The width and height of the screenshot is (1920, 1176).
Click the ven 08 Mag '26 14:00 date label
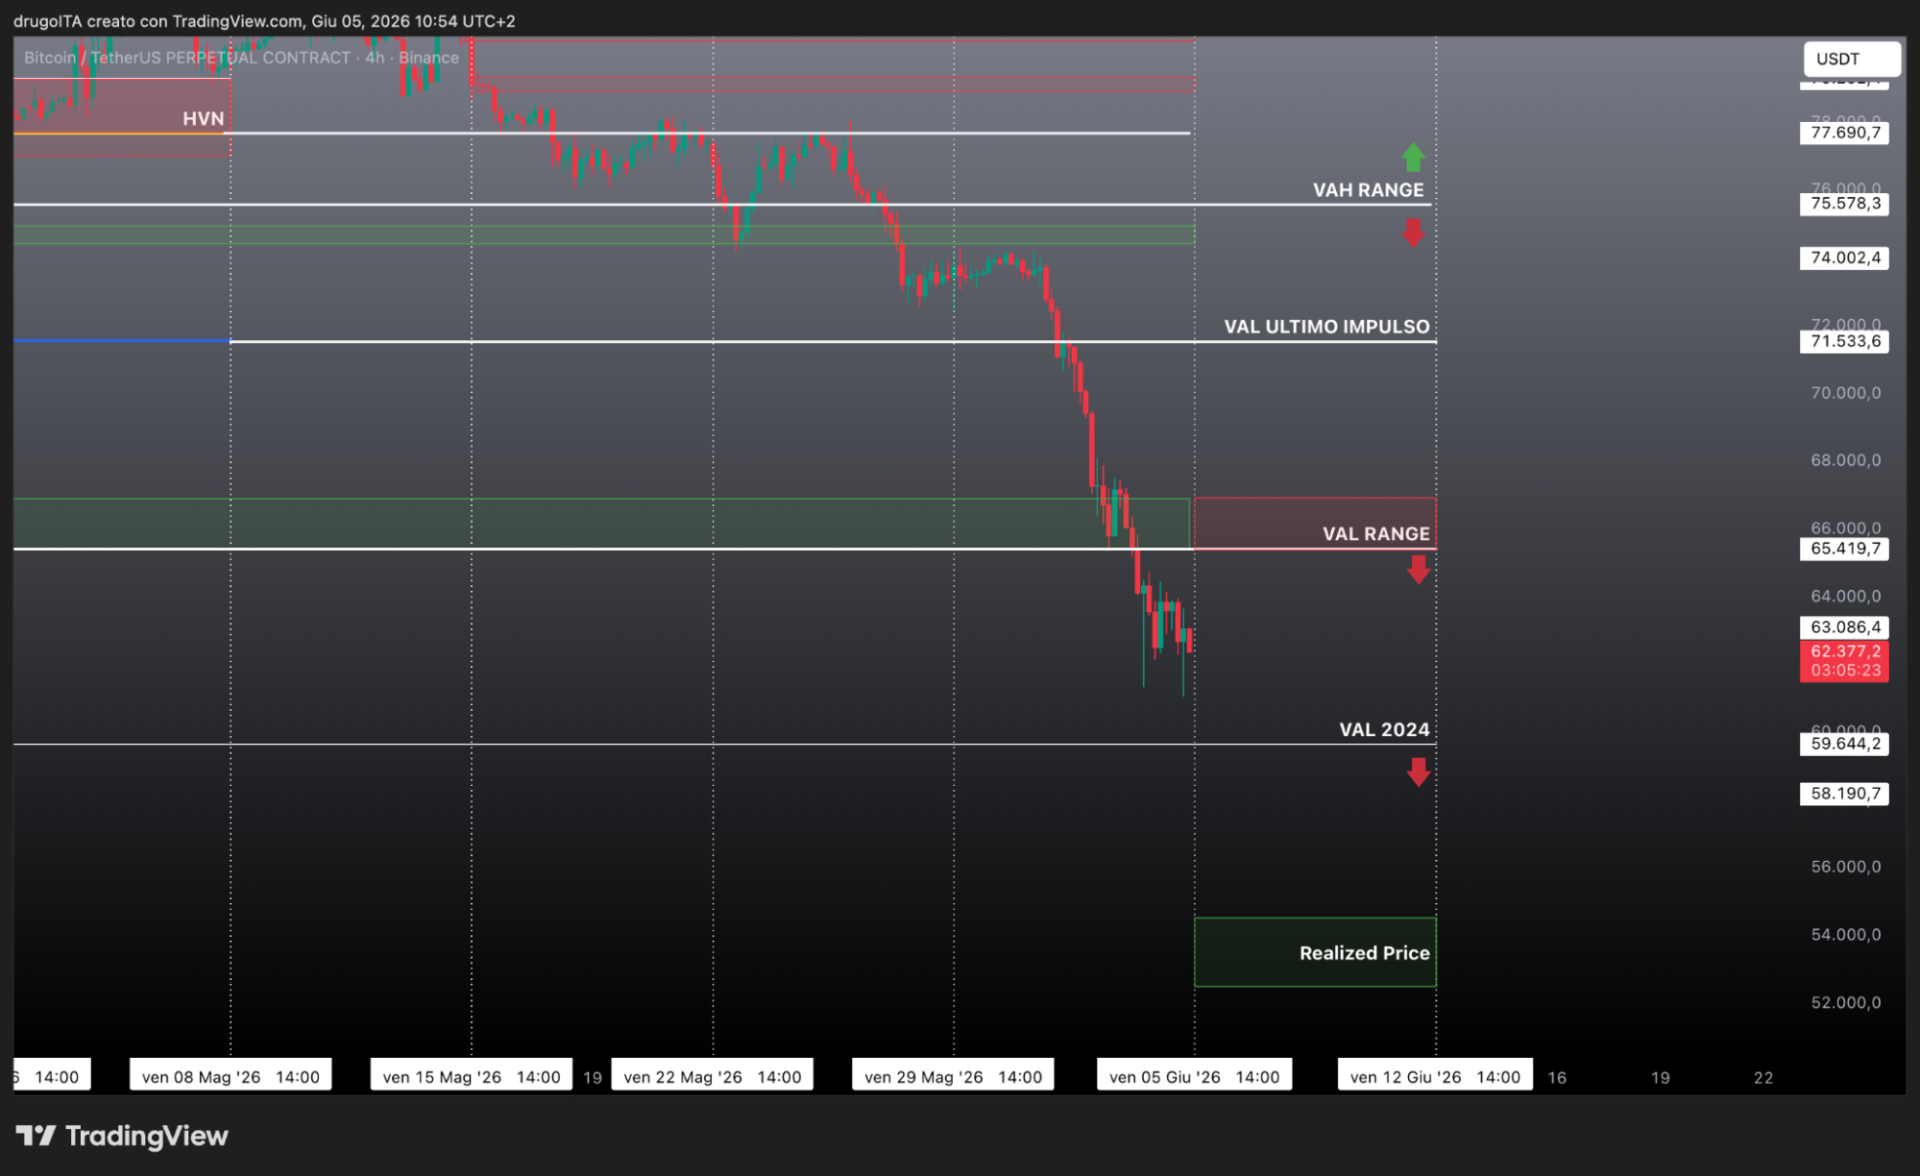[x=230, y=1077]
